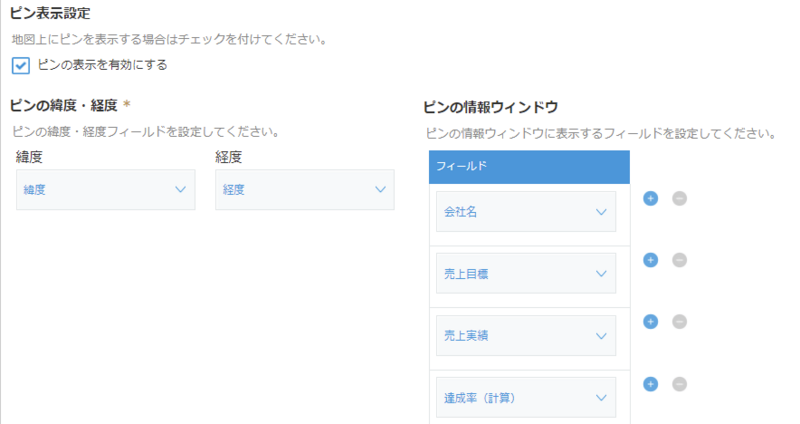Add a row after 達成率（計算） field
Image resolution: width=800 pixels, height=424 pixels.
click(650, 384)
